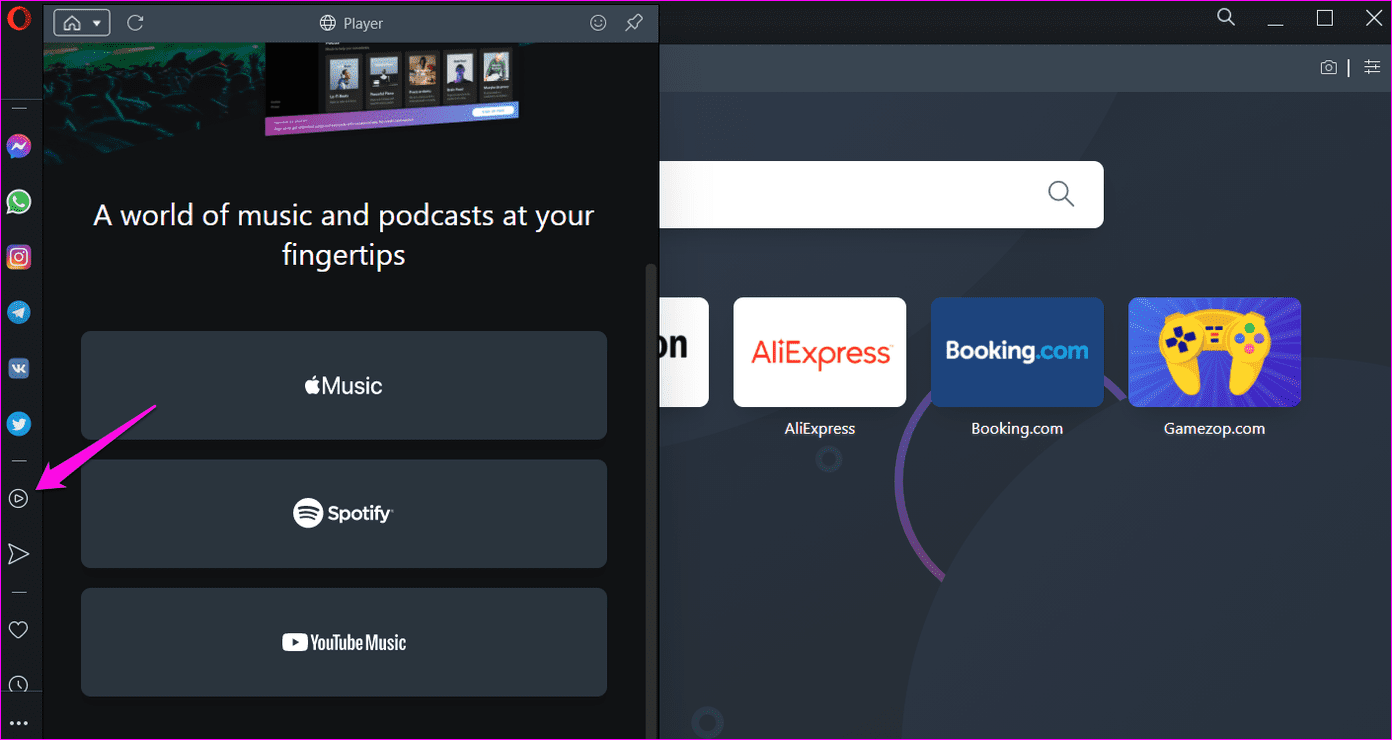Click the music app preview image
Image resolution: width=1392 pixels, height=740 pixels.
click(x=392, y=88)
